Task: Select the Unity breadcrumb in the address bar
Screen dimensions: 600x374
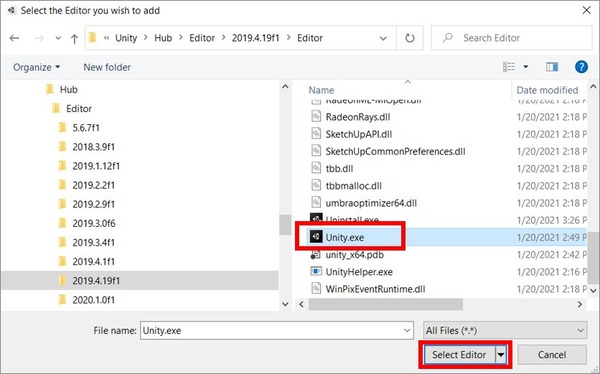Action: [x=126, y=38]
